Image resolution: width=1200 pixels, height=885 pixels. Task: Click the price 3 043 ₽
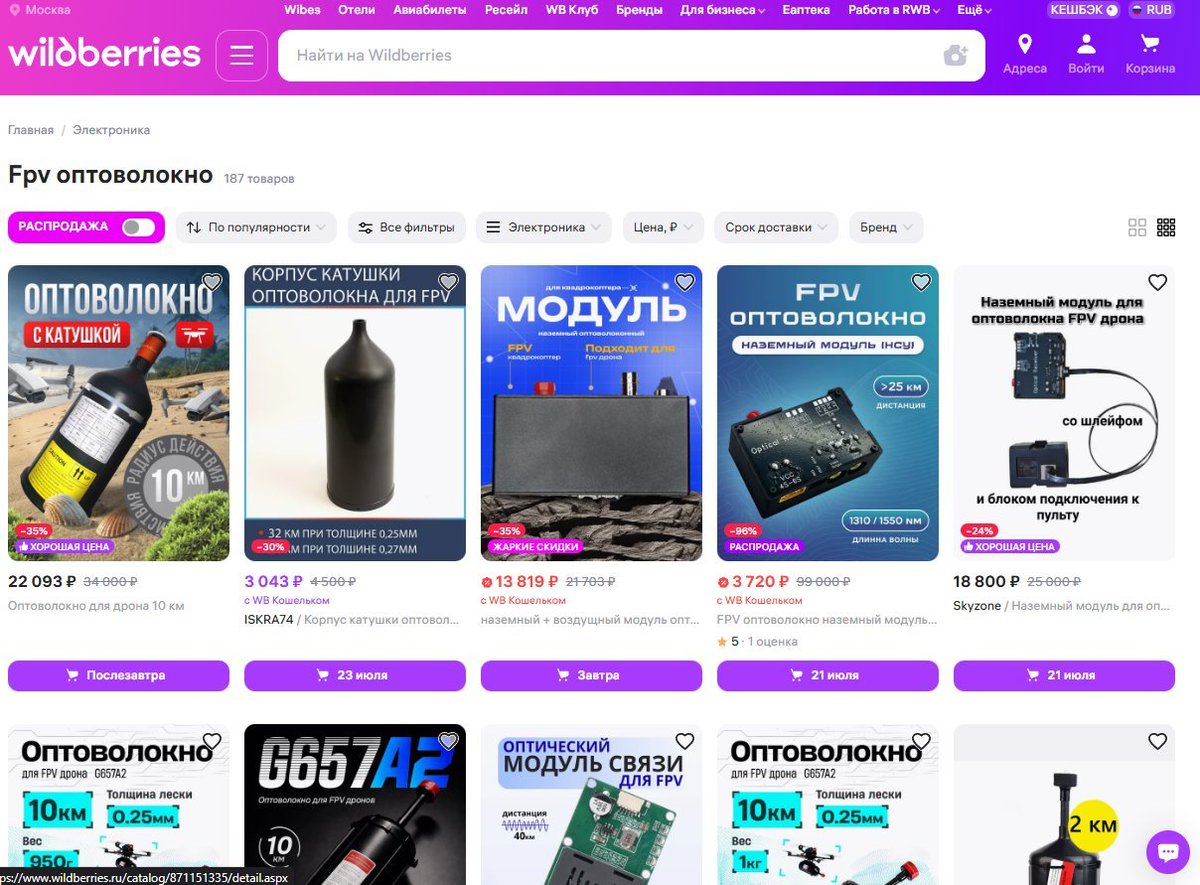click(273, 581)
